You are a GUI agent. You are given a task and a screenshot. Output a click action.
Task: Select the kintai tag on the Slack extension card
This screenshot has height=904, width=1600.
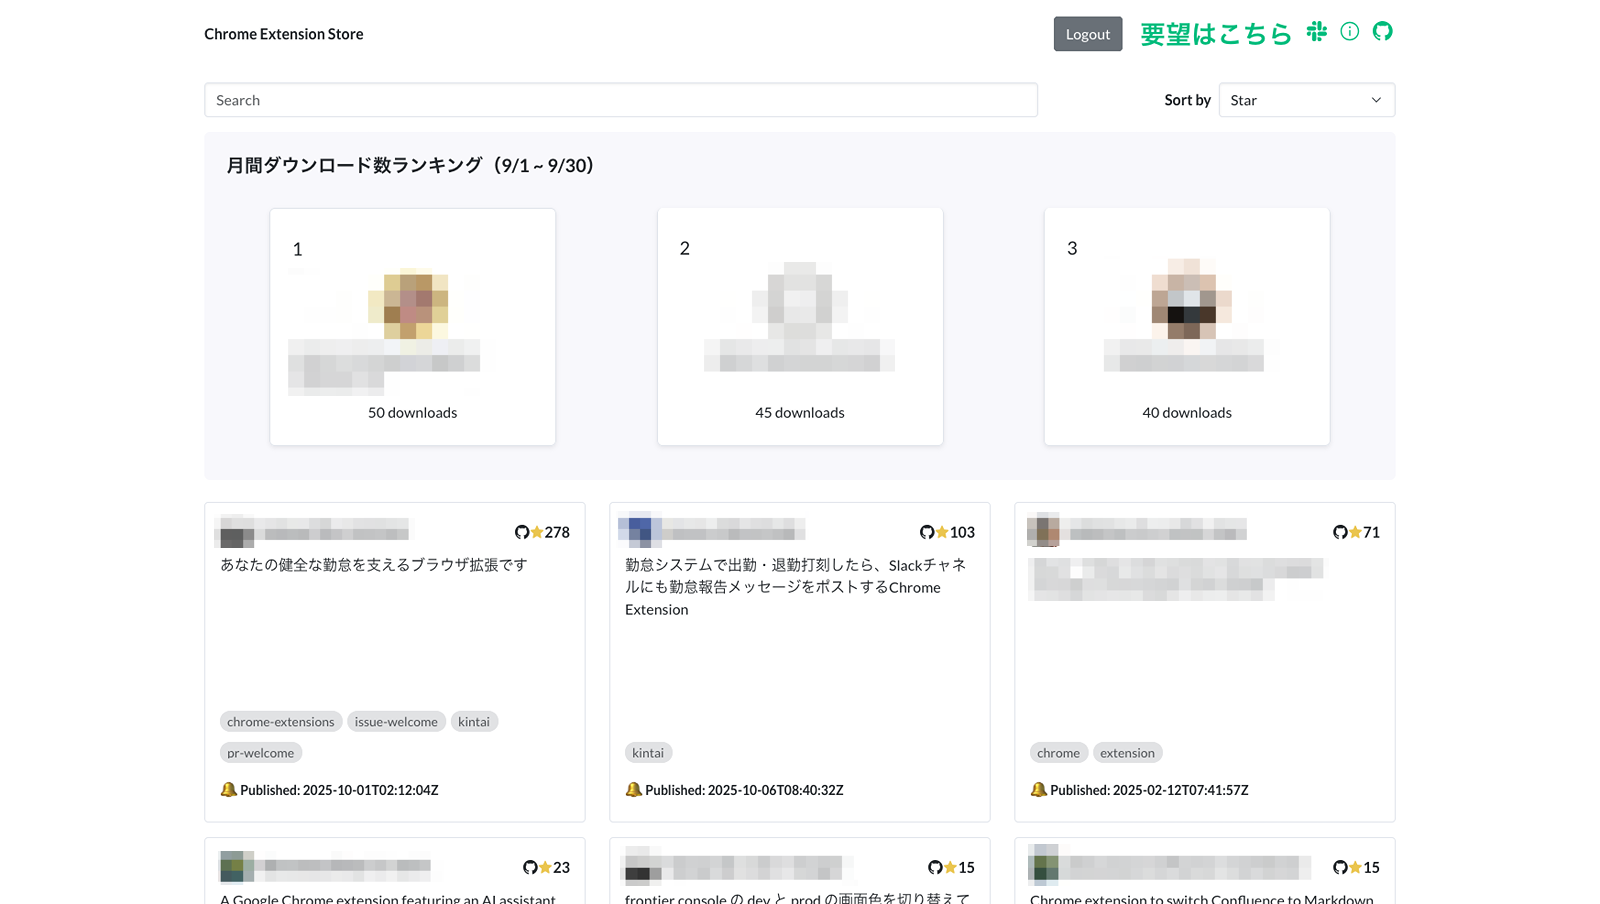pyautogui.click(x=648, y=752)
